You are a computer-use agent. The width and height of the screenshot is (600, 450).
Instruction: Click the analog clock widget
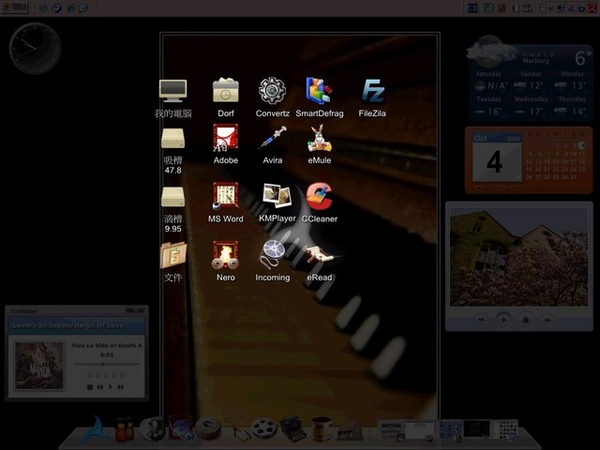click(35, 49)
